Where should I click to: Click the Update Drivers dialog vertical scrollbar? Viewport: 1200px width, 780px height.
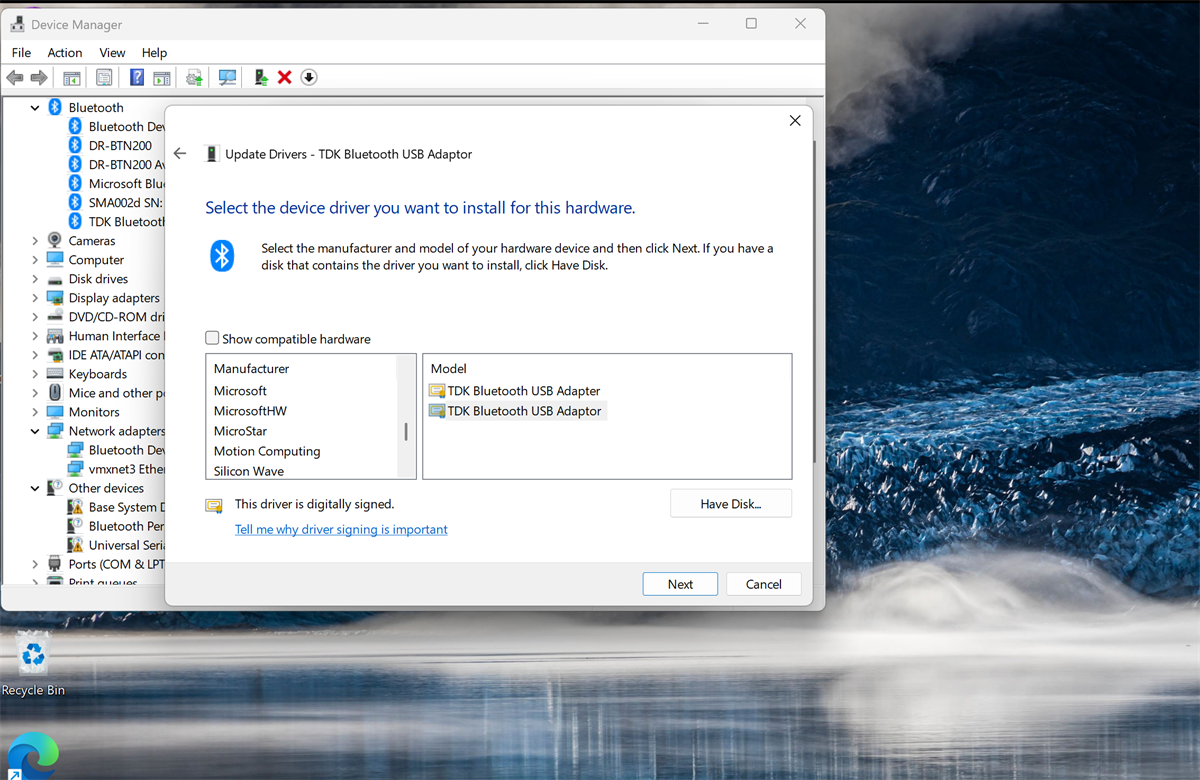pos(814,300)
